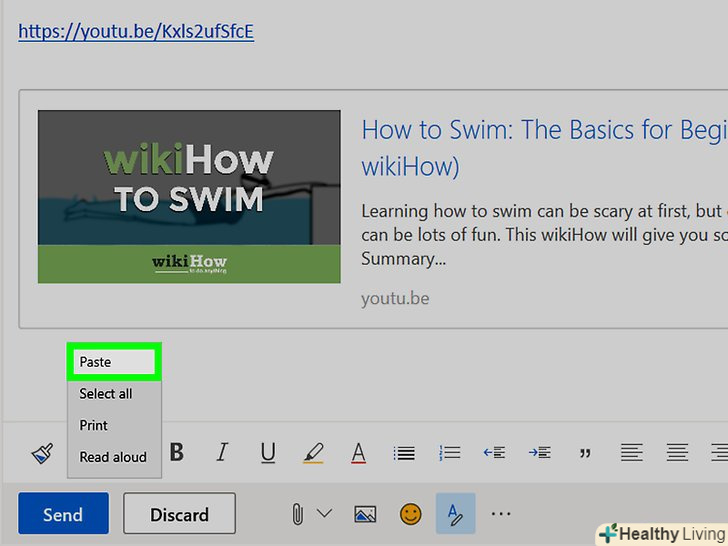The height and width of the screenshot is (546, 728).
Task: Open the How to Swim video title link
Action: [x=544, y=148]
